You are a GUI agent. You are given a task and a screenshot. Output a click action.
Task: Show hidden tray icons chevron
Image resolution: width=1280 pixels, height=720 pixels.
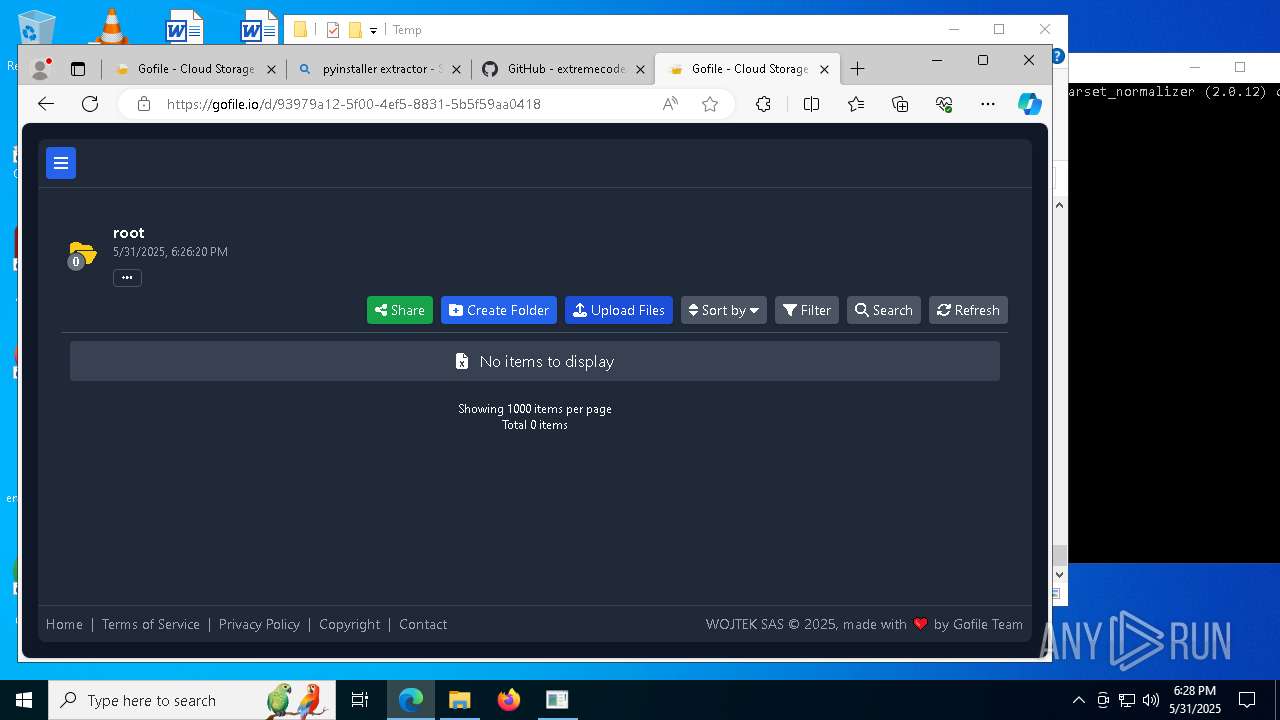click(1078, 700)
